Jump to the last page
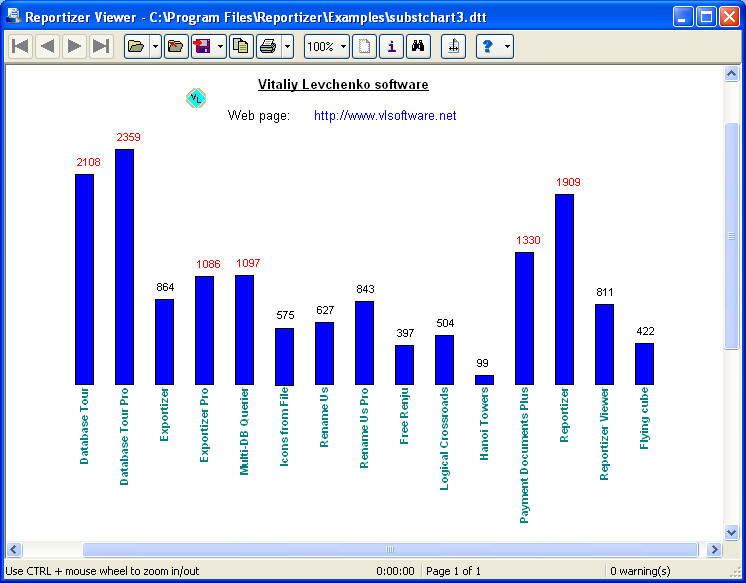 [x=101, y=47]
